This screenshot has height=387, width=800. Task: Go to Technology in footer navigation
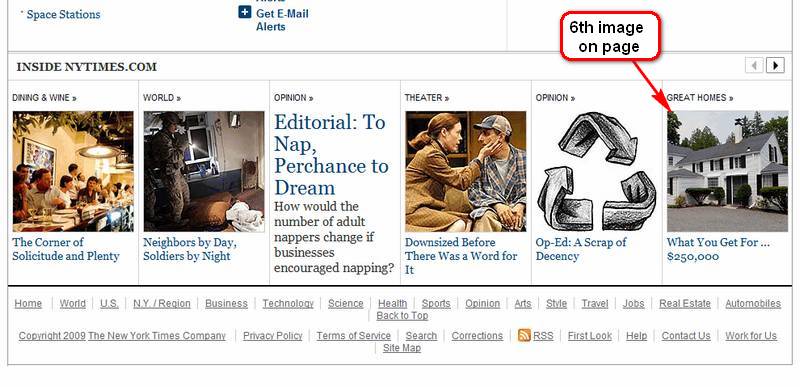pos(288,303)
